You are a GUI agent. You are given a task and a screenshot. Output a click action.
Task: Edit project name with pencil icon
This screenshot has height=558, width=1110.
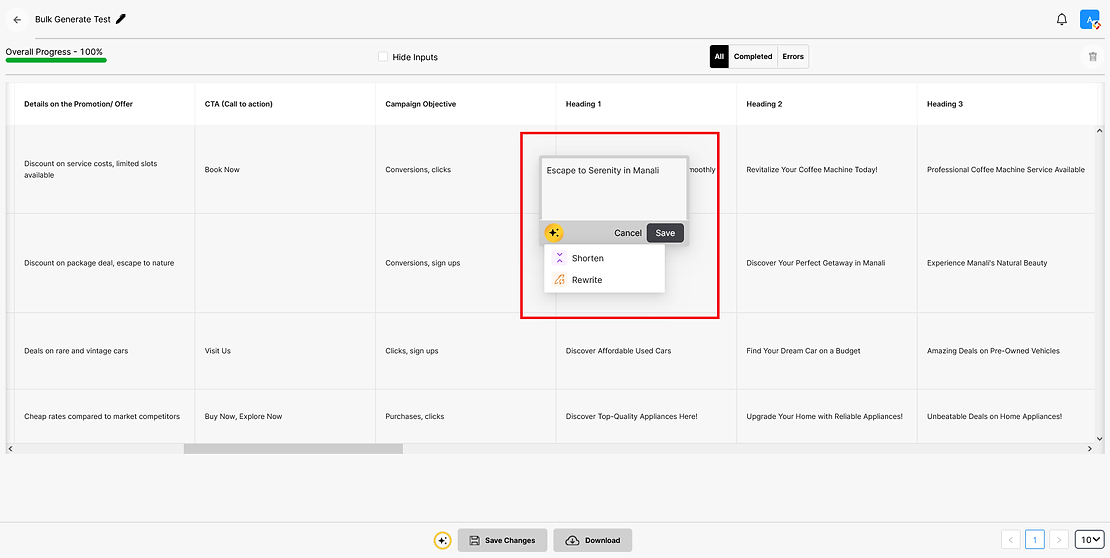(x=121, y=19)
